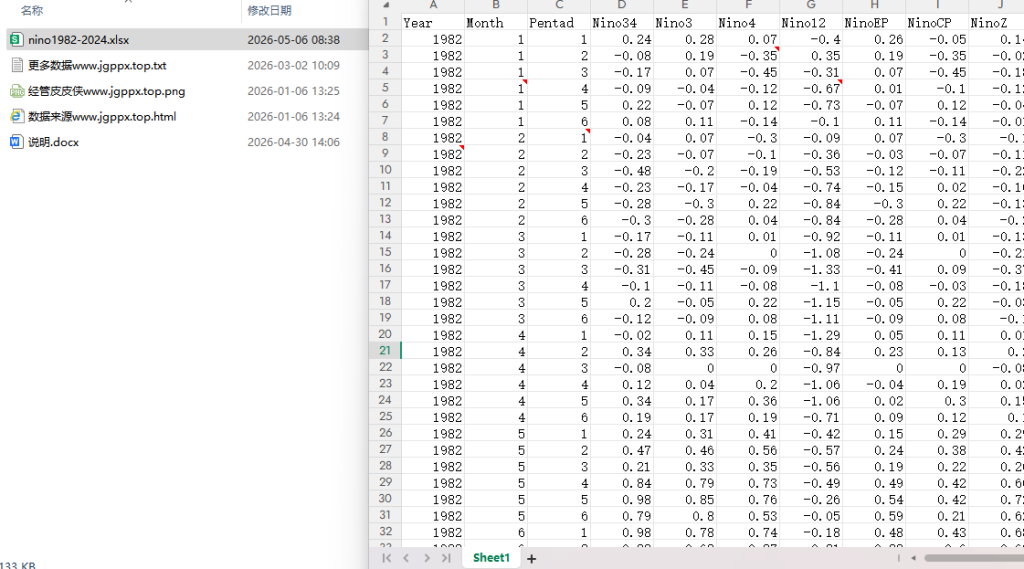Go to next sheet with the right arrow

[x=426, y=558]
